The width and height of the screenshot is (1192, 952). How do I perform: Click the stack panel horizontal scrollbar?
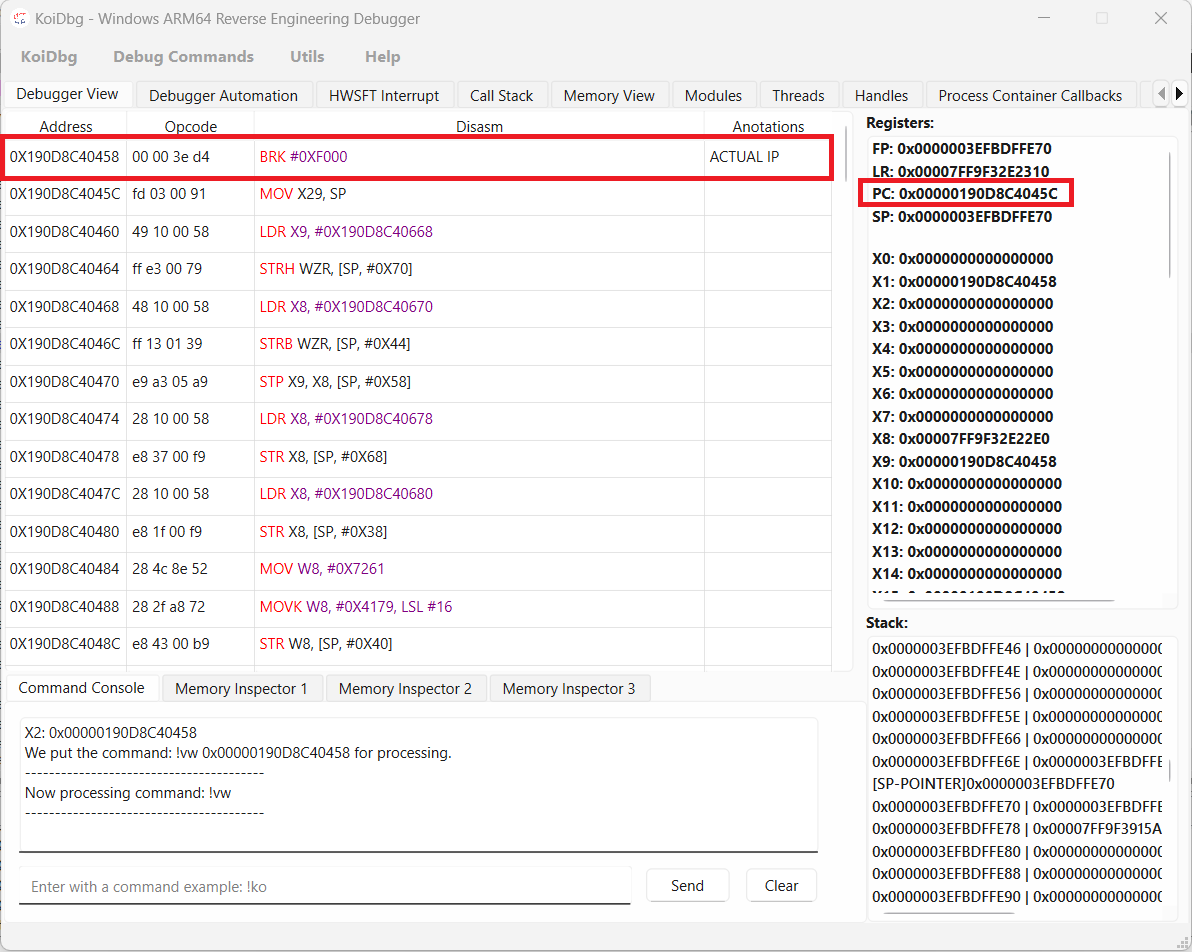click(x=949, y=913)
